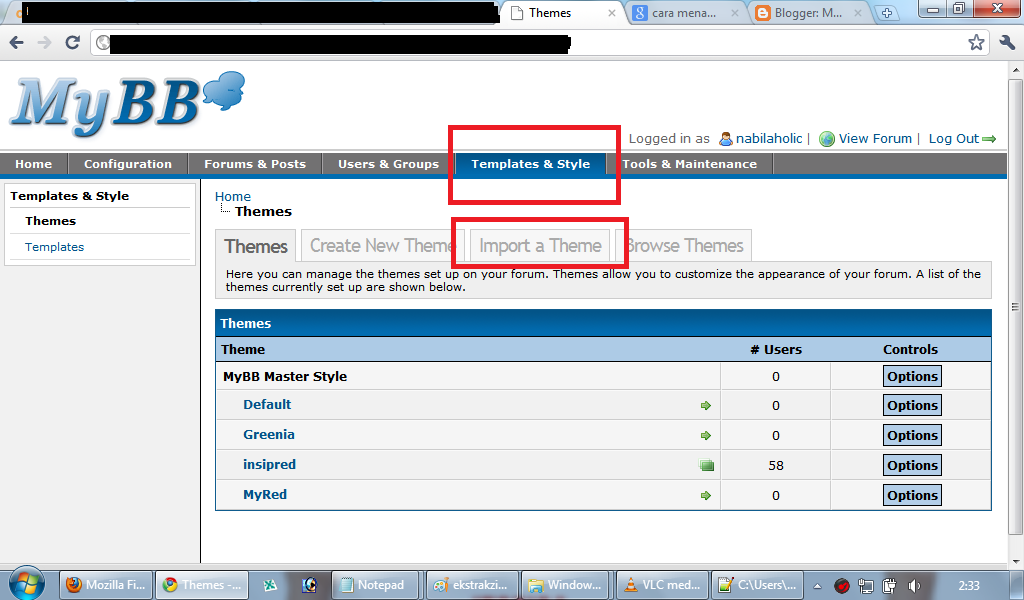1024x600 pixels.
Task: Switch to the Blogger tab
Action: 807,13
